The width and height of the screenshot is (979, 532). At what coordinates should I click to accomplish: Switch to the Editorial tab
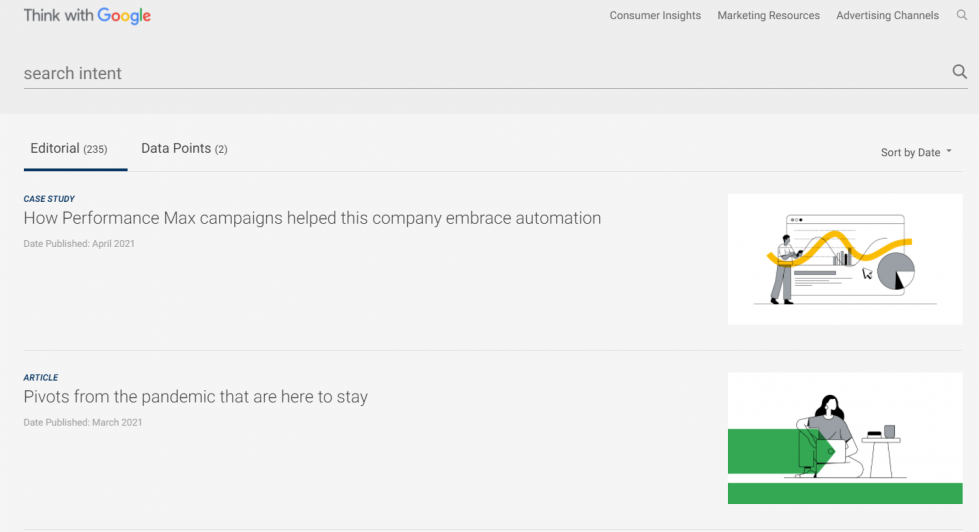69,149
